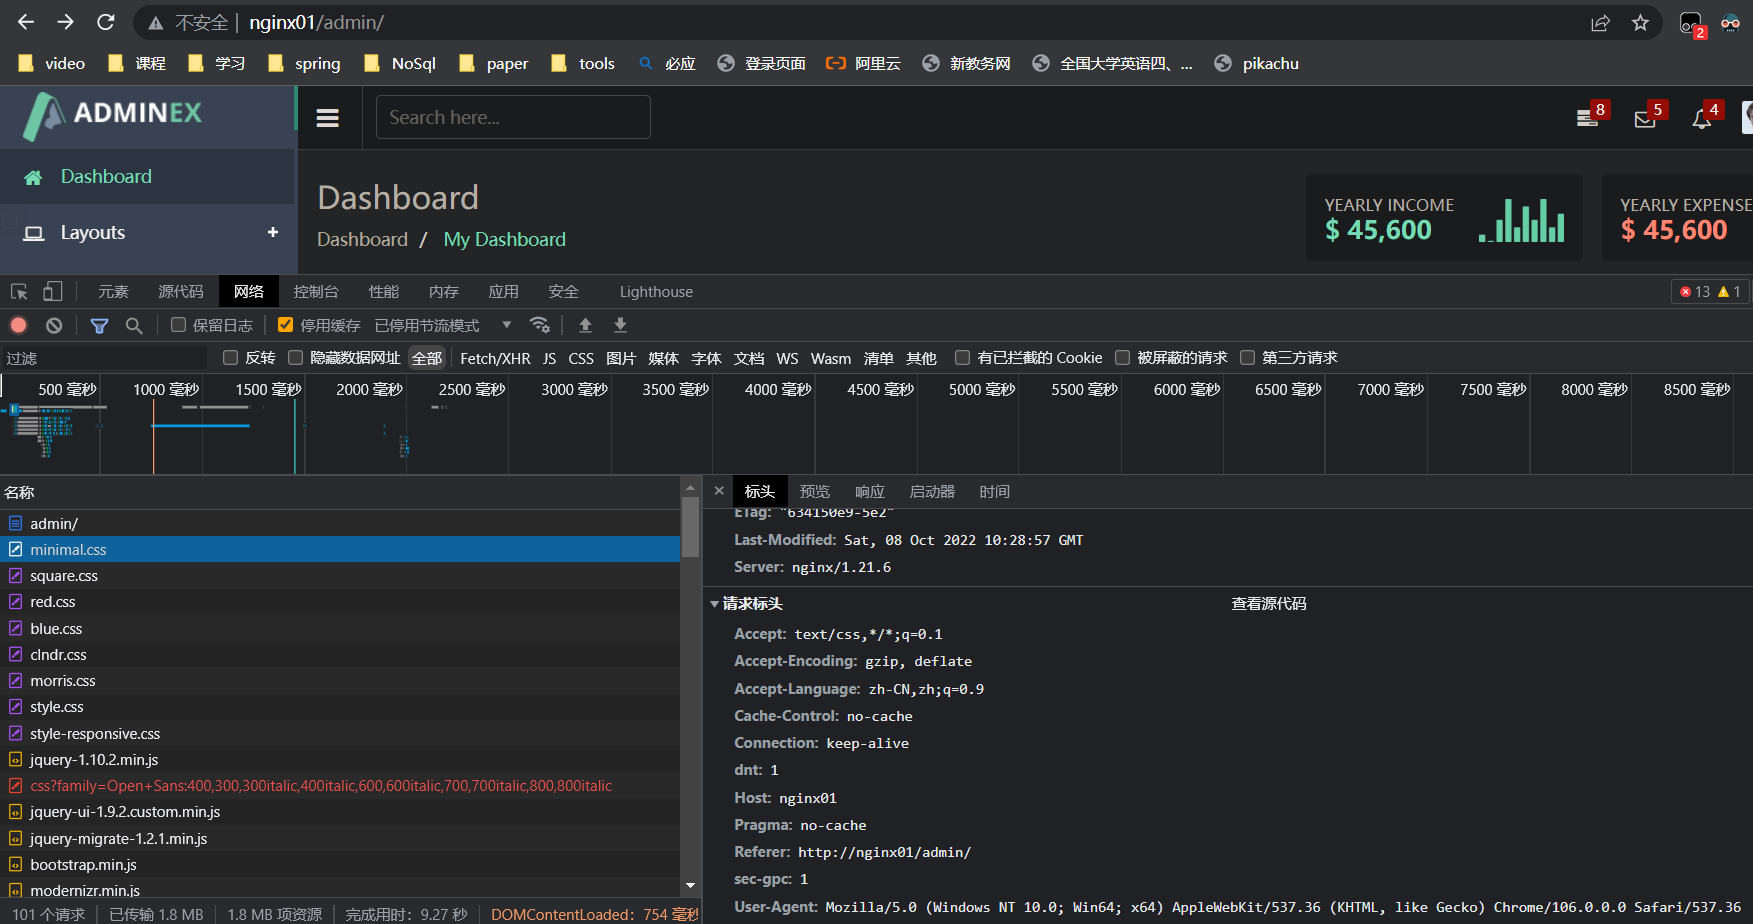Switch to the 源代码 DevTools tab
The image size is (1753, 924).
pos(181,291)
